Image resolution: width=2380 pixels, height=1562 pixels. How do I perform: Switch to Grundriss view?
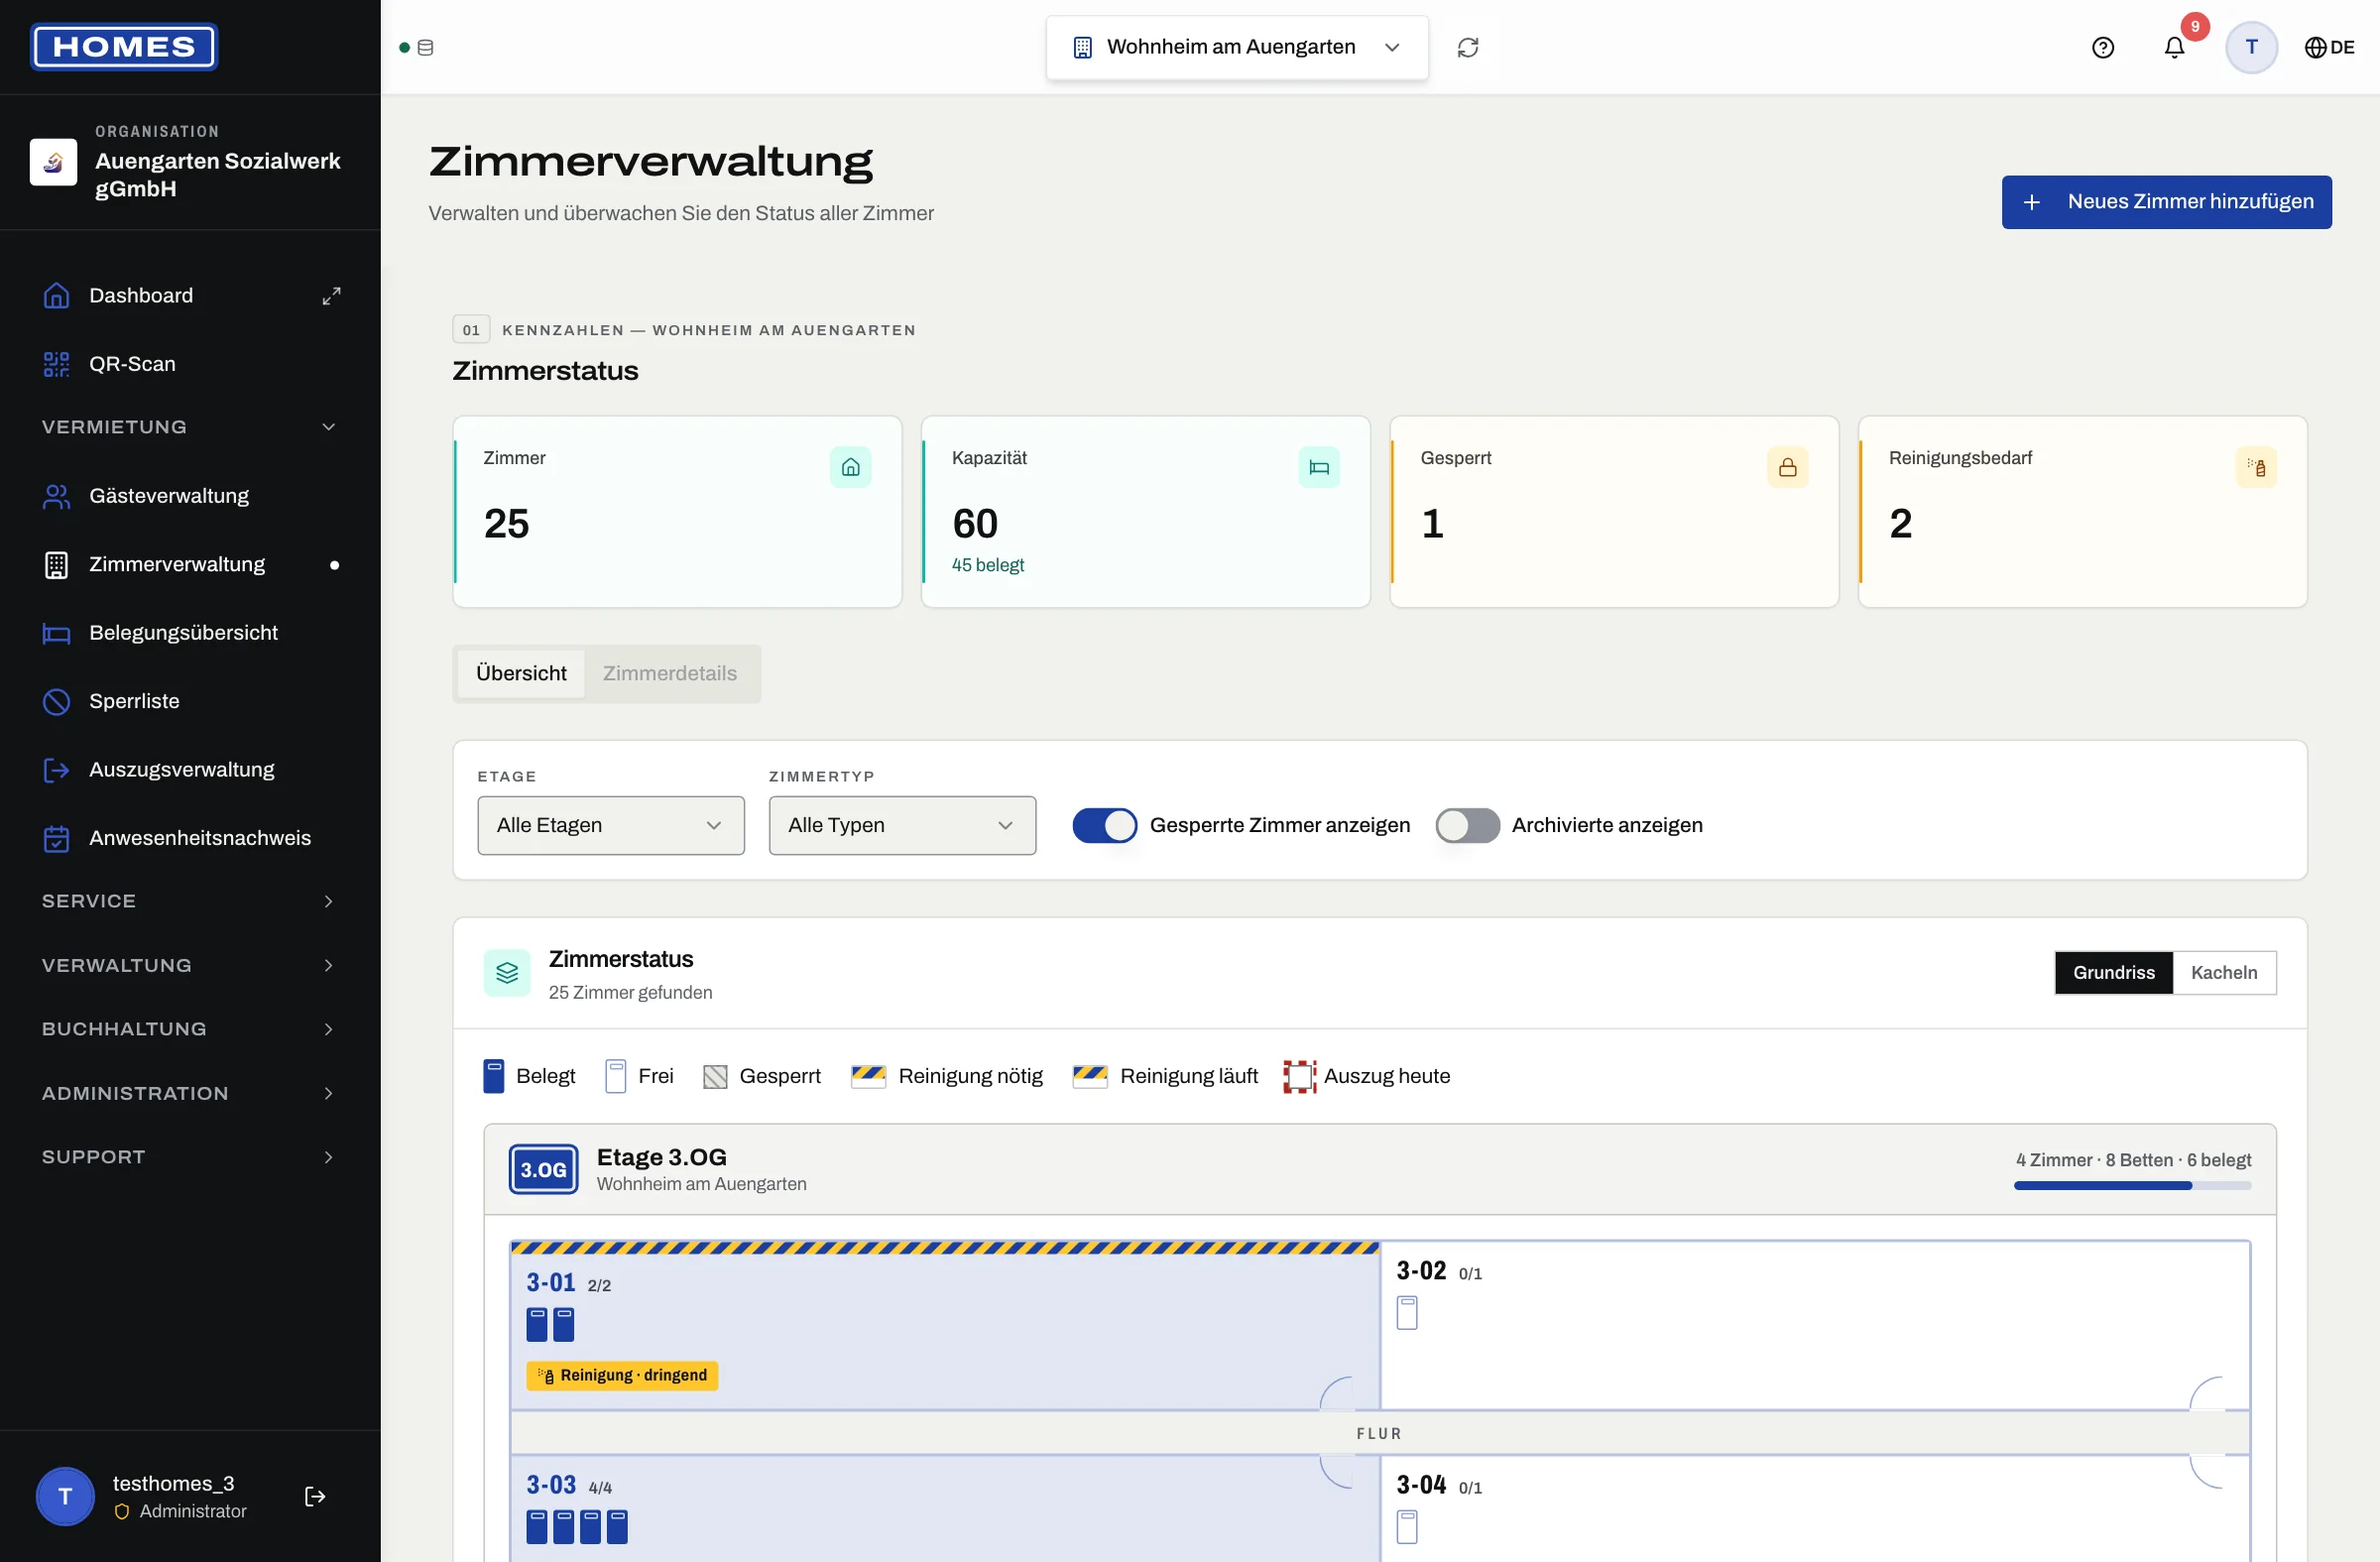tap(2113, 973)
